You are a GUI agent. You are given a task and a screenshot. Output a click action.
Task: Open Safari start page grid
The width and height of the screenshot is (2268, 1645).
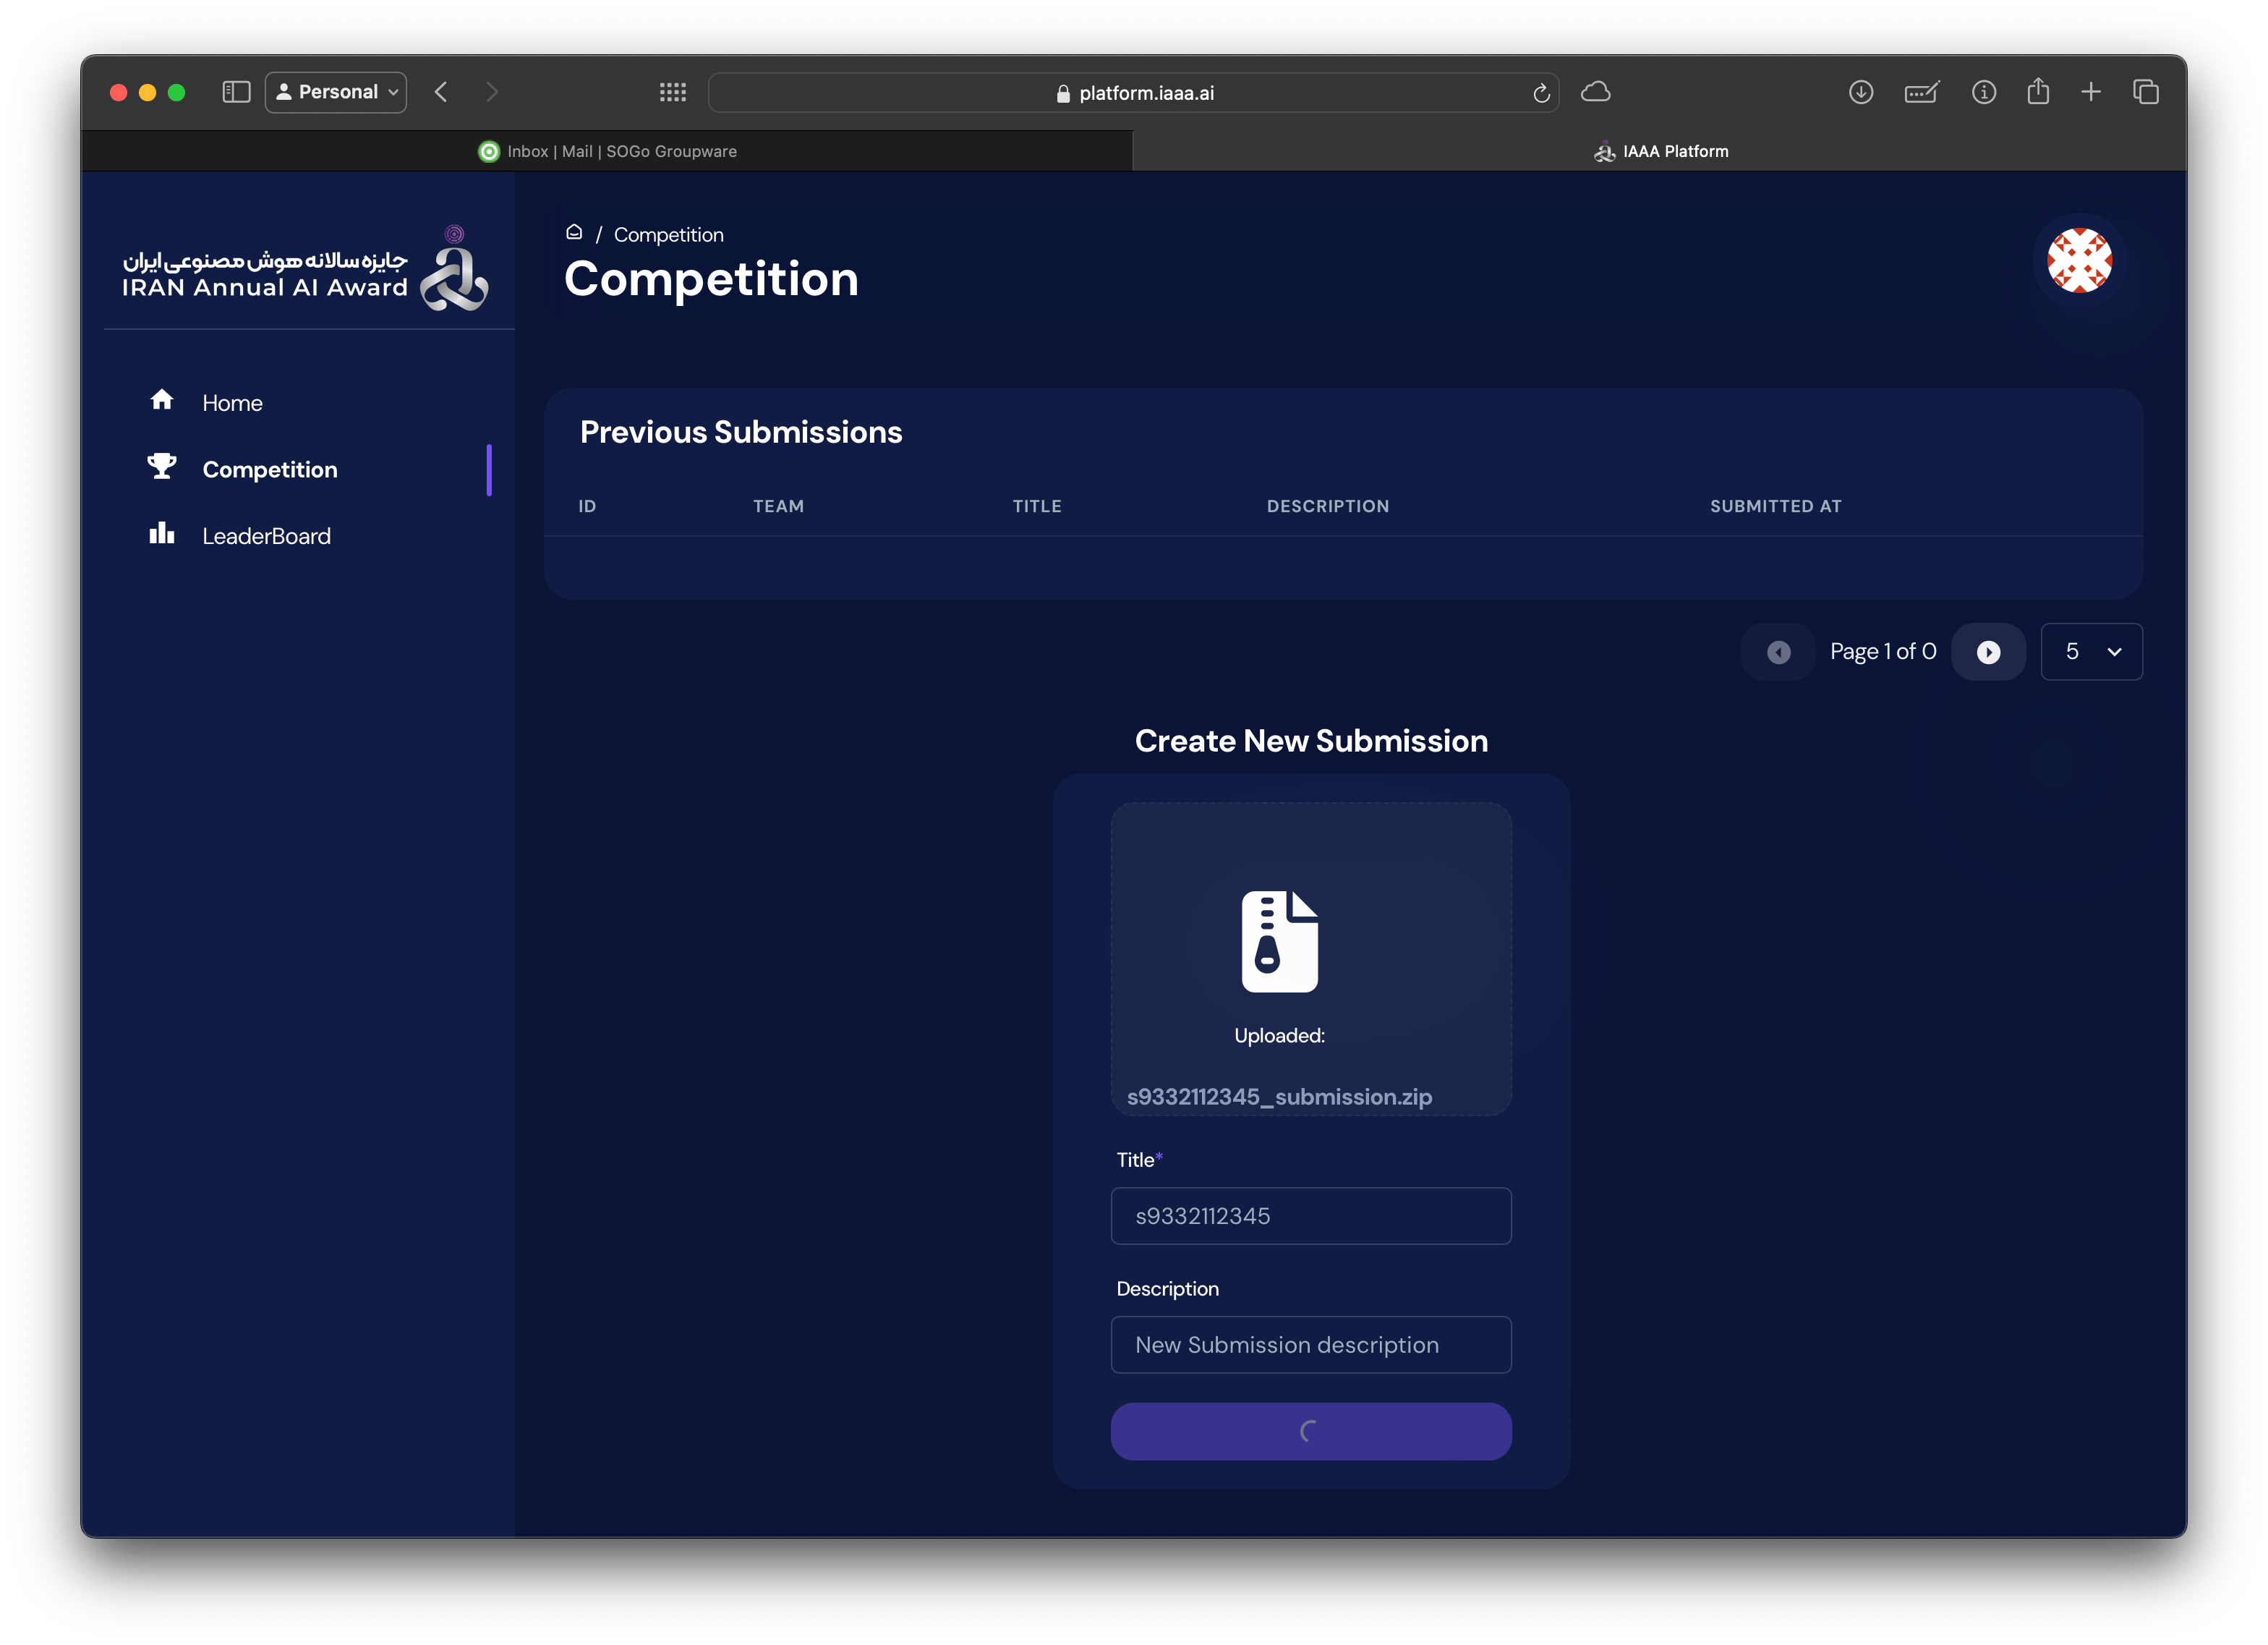(673, 92)
